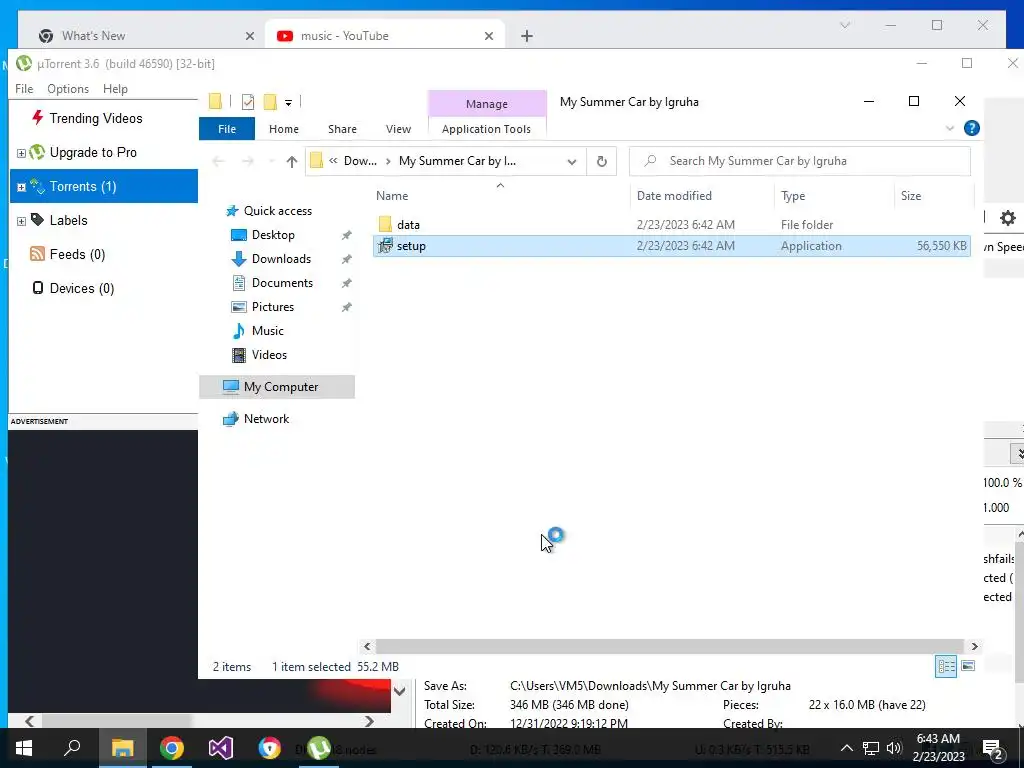This screenshot has height=768, width=1024.
Task: Click Explorer back navigation arrow
Action: (x=219, y=161)
